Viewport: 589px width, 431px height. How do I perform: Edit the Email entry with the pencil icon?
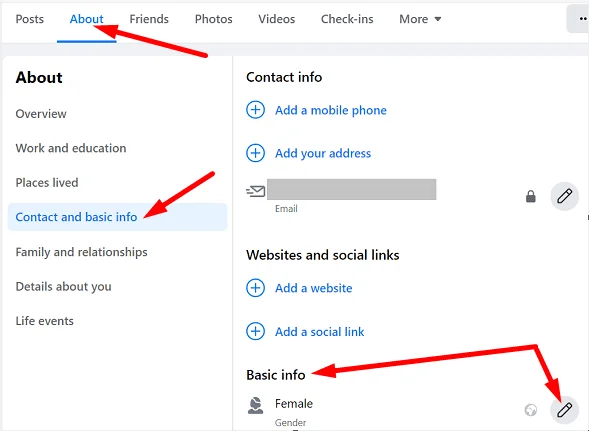pos(564,196)
